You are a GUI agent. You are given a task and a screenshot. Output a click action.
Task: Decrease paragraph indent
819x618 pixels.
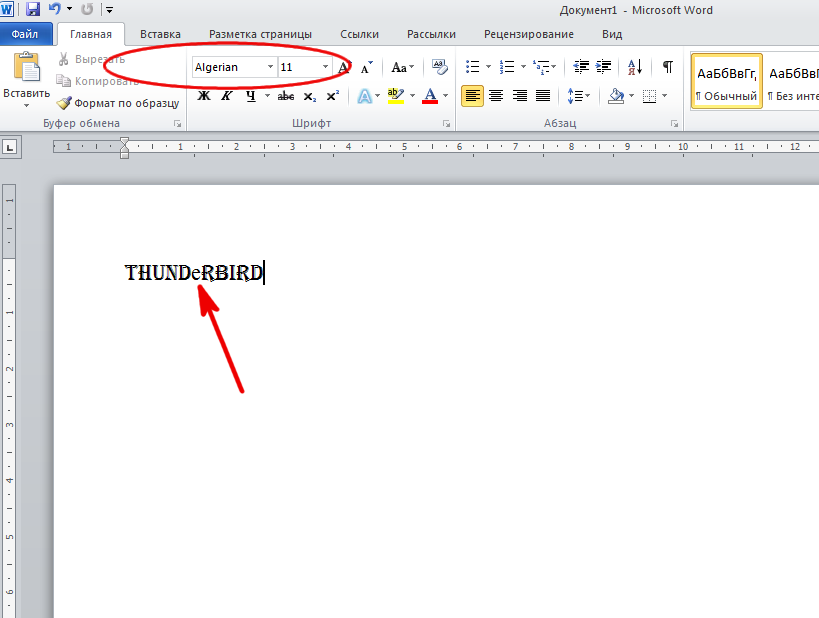pos(581,67)
